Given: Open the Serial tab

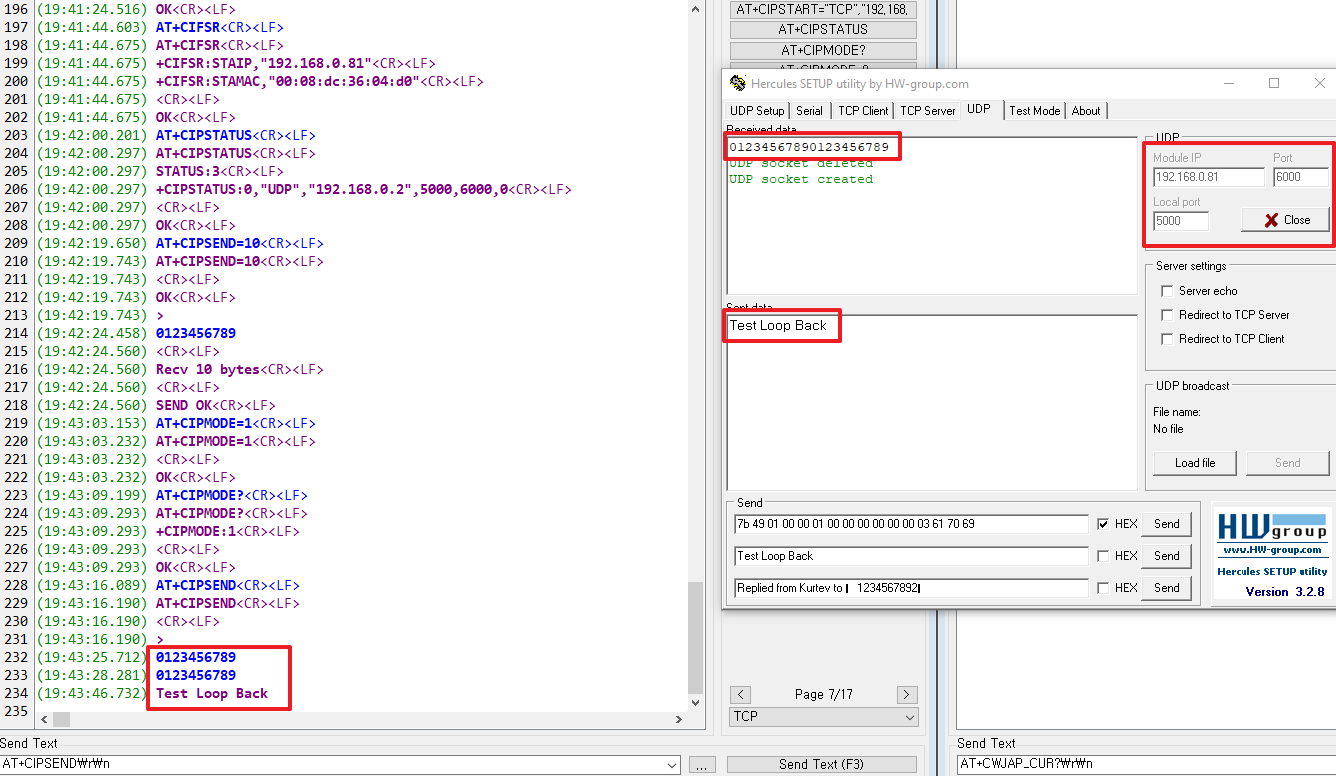Looking at the screenshot, I should pos(810,111).
